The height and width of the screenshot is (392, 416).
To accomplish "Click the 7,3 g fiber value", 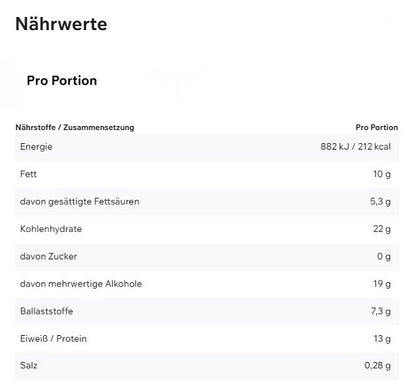I will [x=381, y=311].
